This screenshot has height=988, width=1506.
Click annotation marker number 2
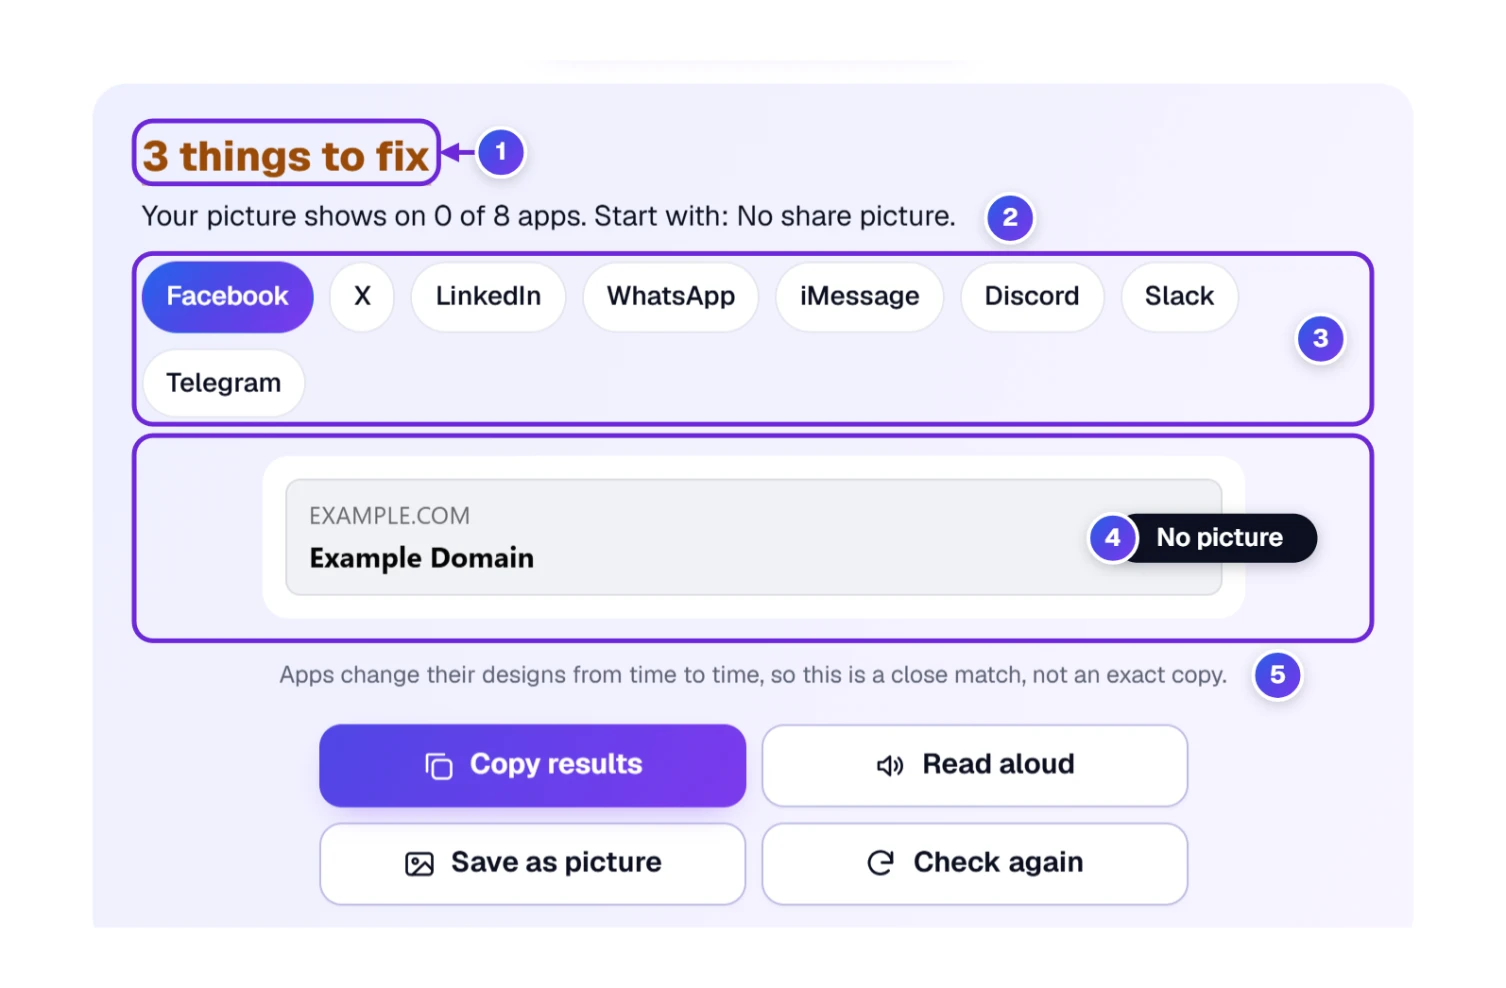[x=1010, y=217]
